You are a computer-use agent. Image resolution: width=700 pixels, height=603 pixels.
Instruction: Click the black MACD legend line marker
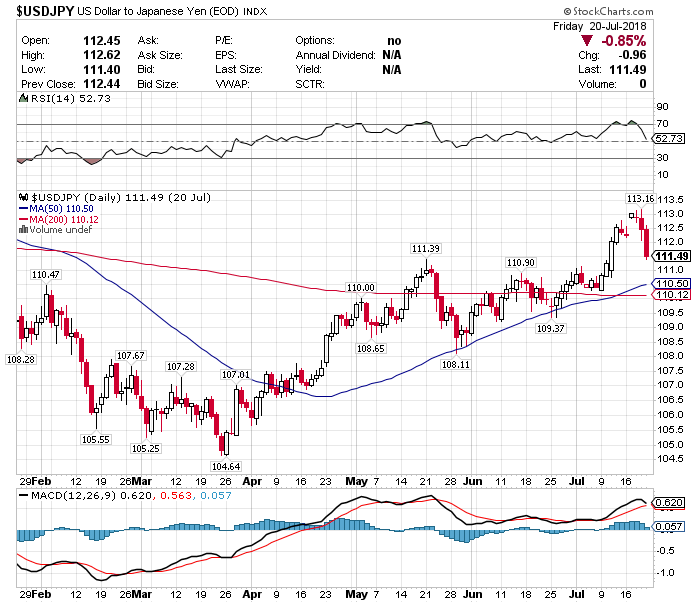pos(23,495)
